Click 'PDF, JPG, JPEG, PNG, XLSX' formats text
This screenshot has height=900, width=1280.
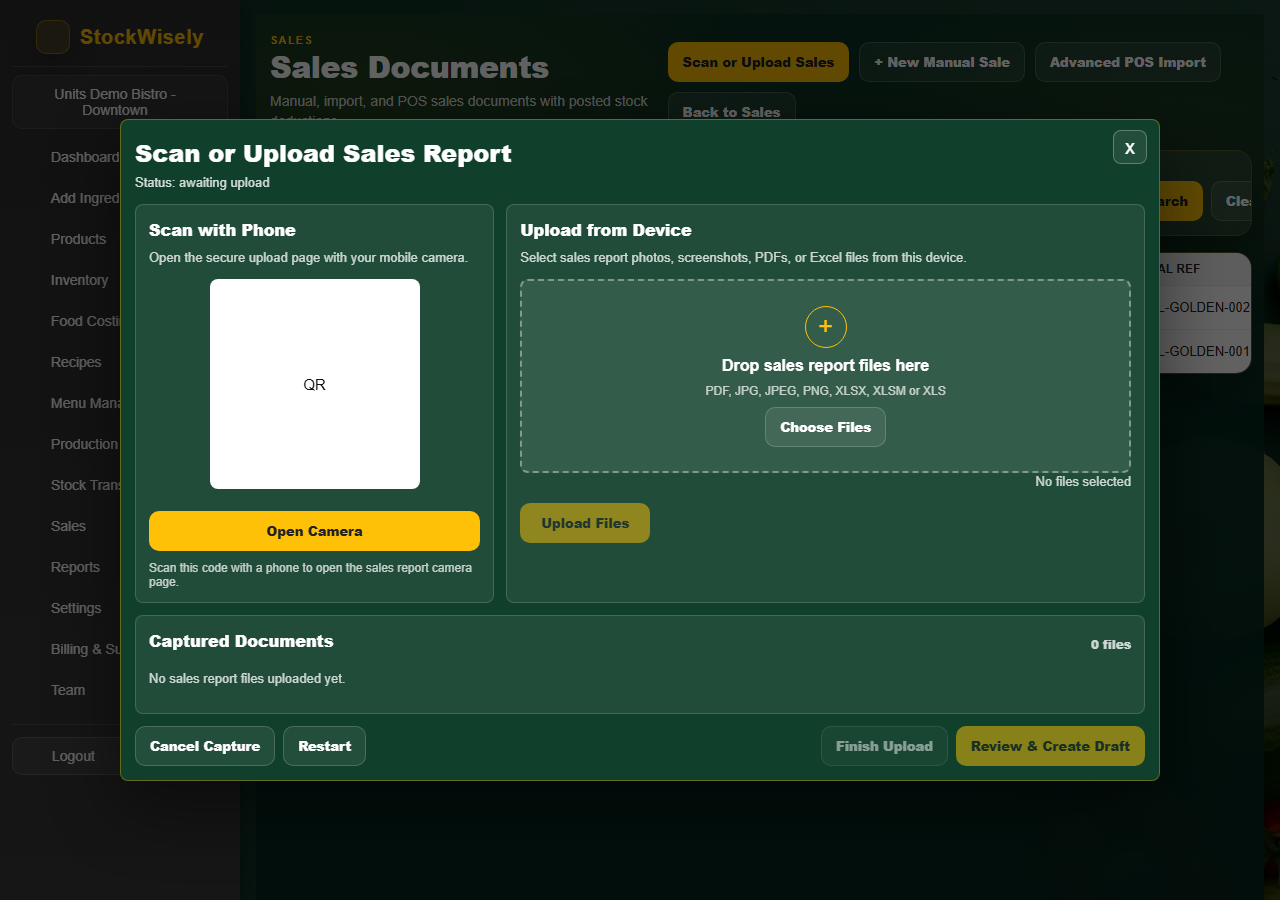[x=825, y=391]
